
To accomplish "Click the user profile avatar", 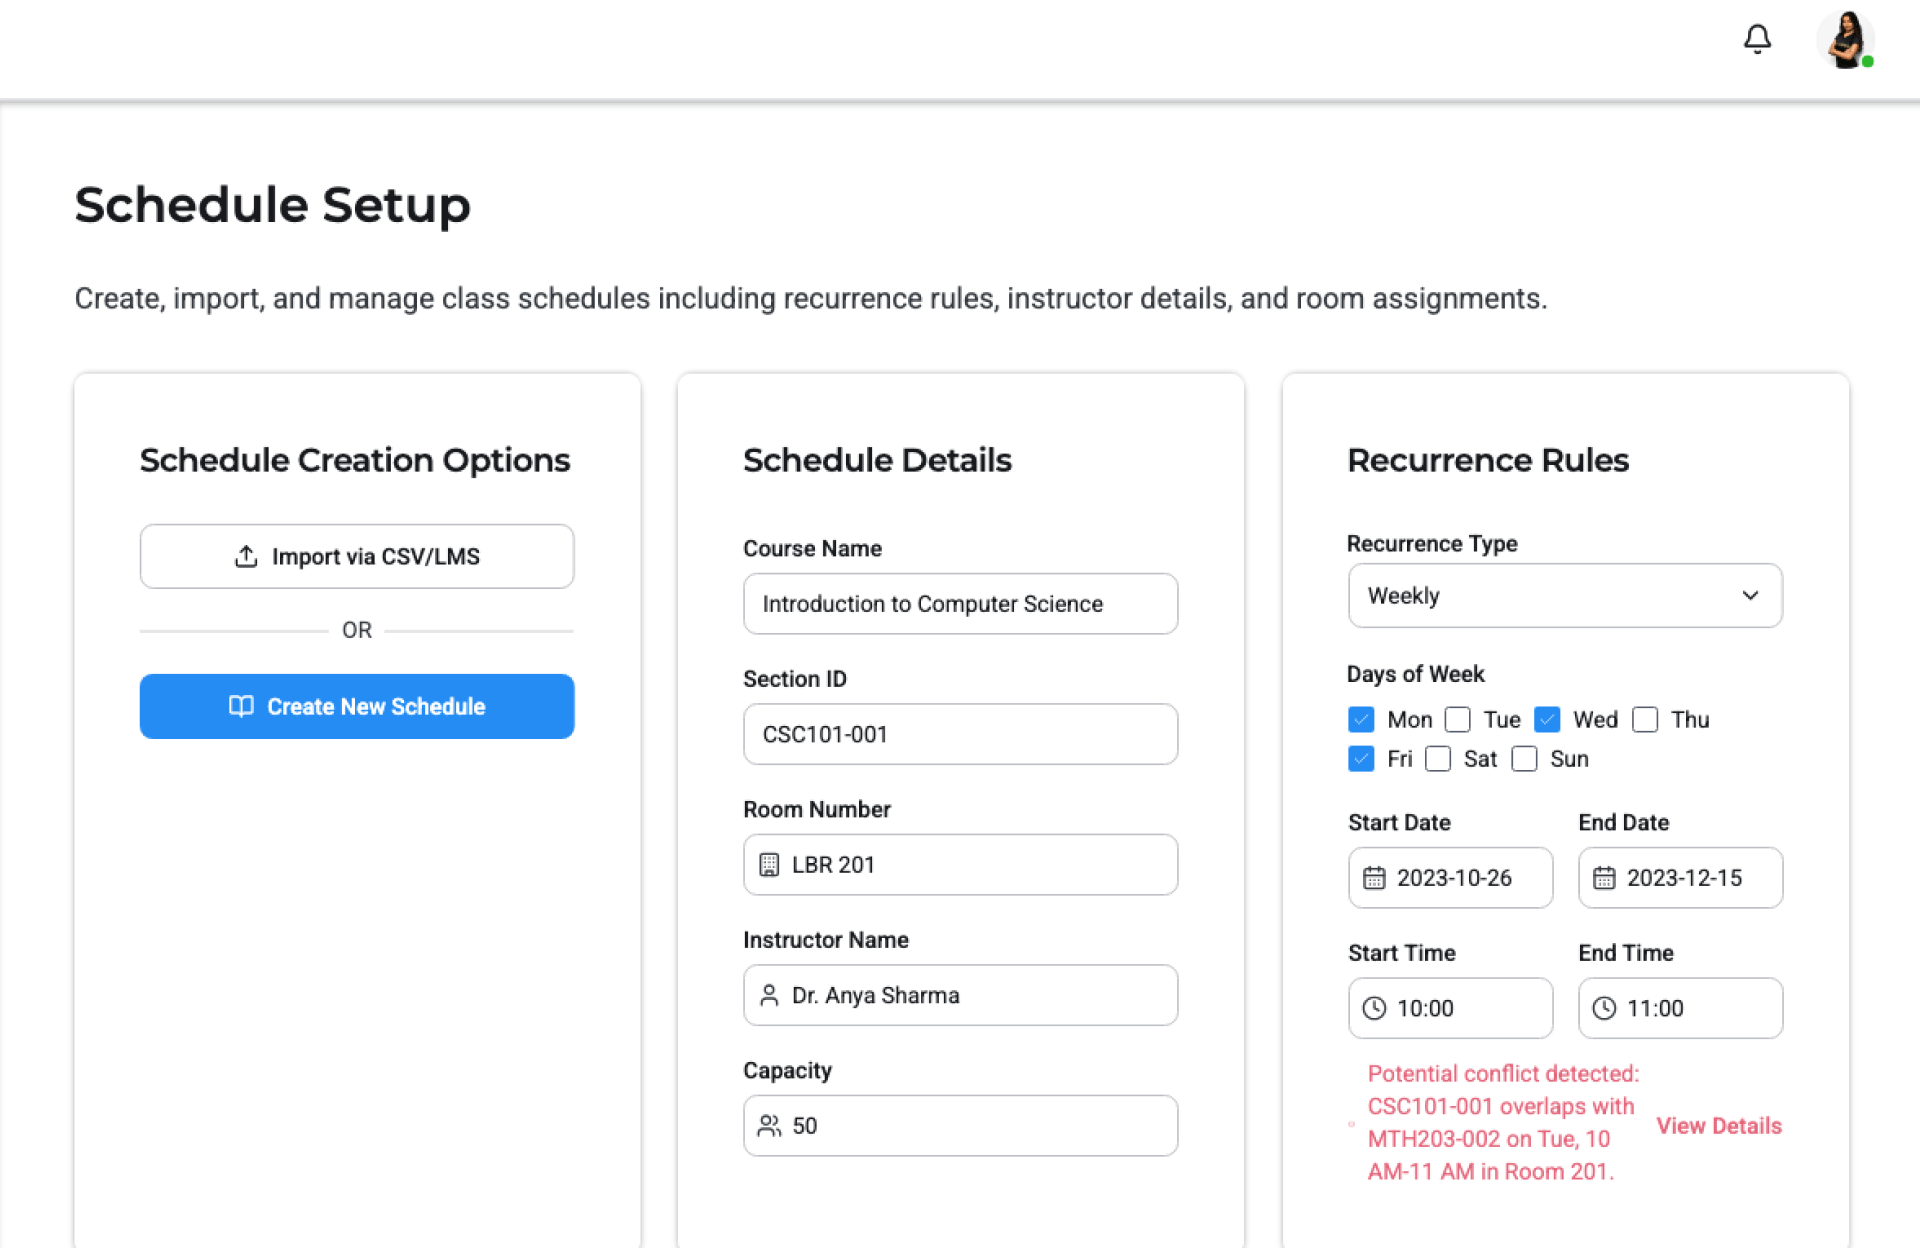I will tap(1845, 41).
